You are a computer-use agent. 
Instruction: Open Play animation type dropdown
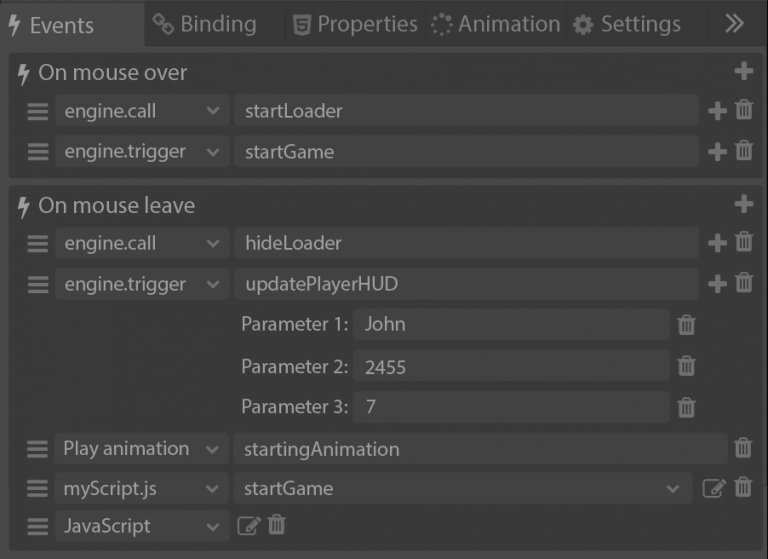click(x=212, y=449)
